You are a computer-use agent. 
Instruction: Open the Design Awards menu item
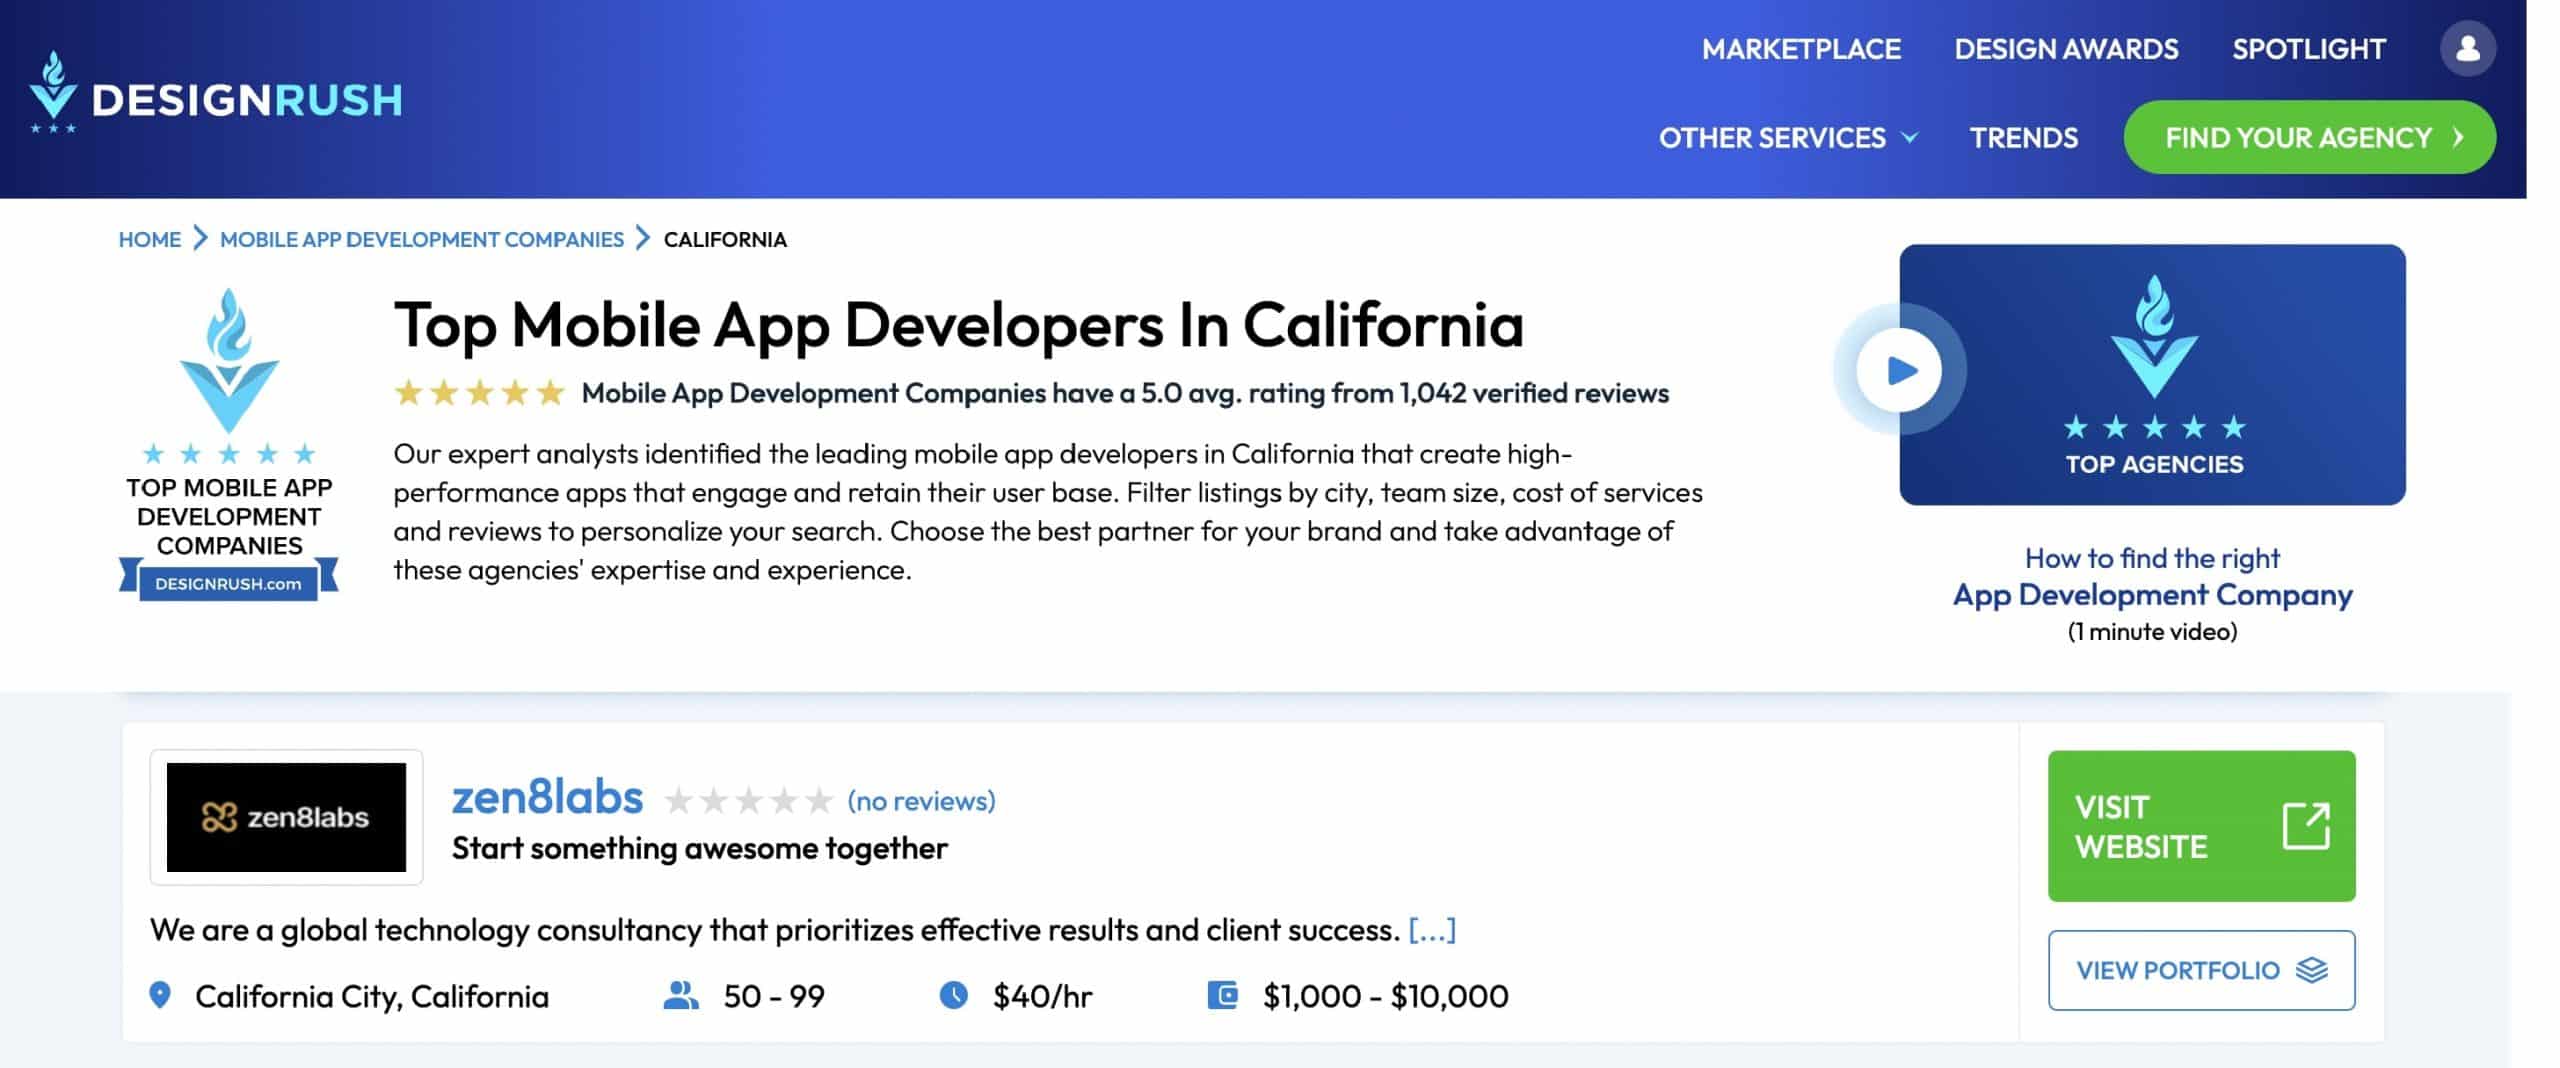pos(2066,49)
